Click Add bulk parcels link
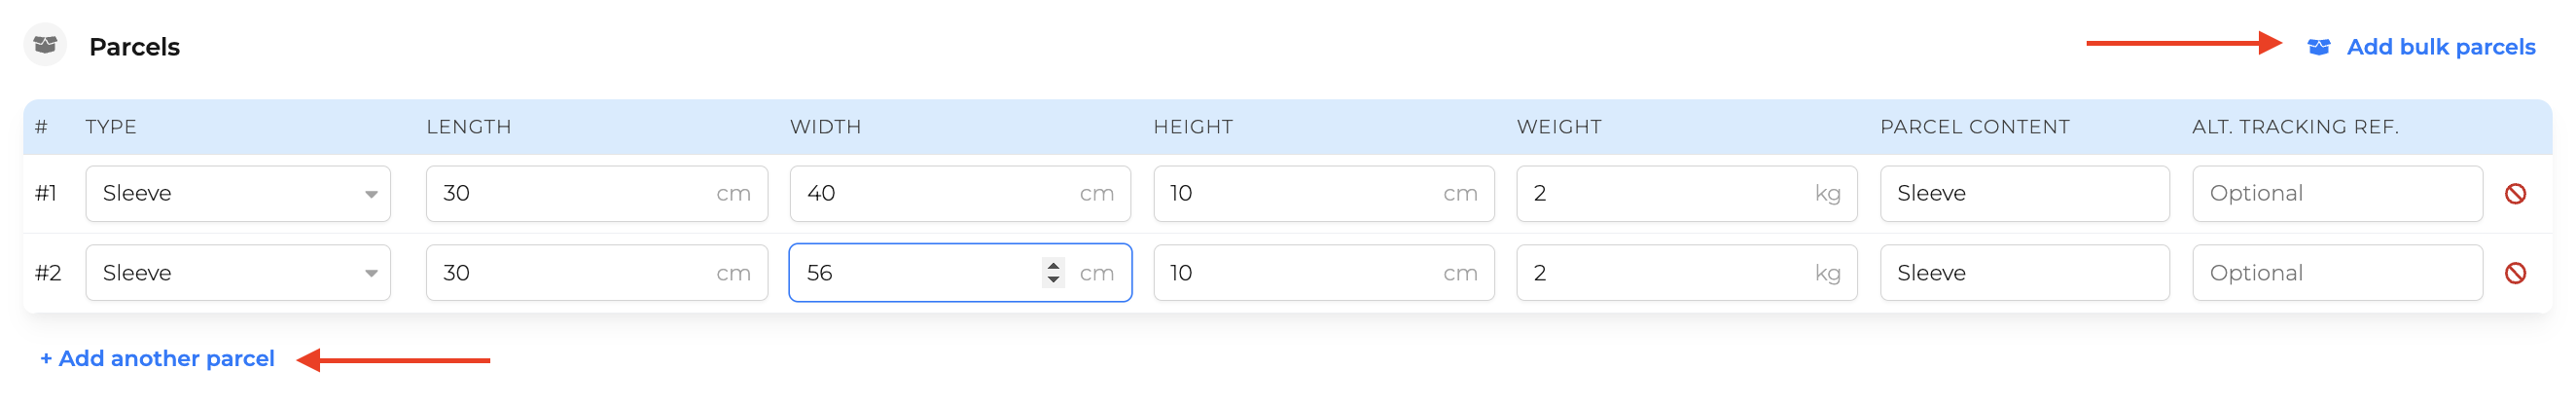The image size is (2576, 407). click(x=2440, y=47)
